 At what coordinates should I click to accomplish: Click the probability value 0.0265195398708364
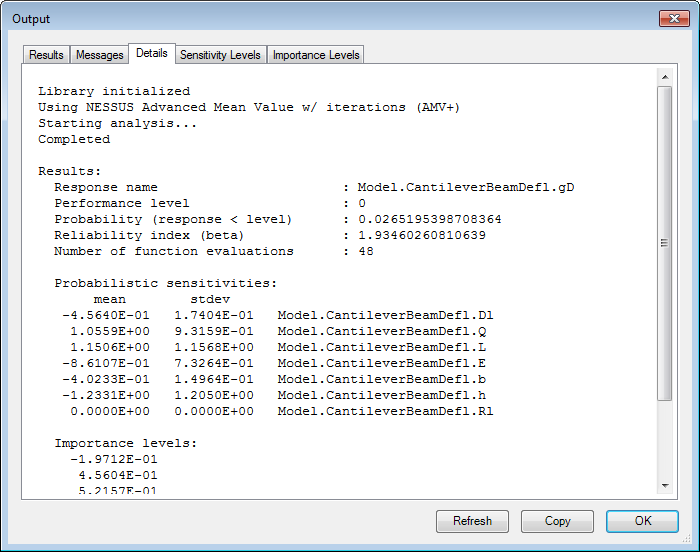429,220
